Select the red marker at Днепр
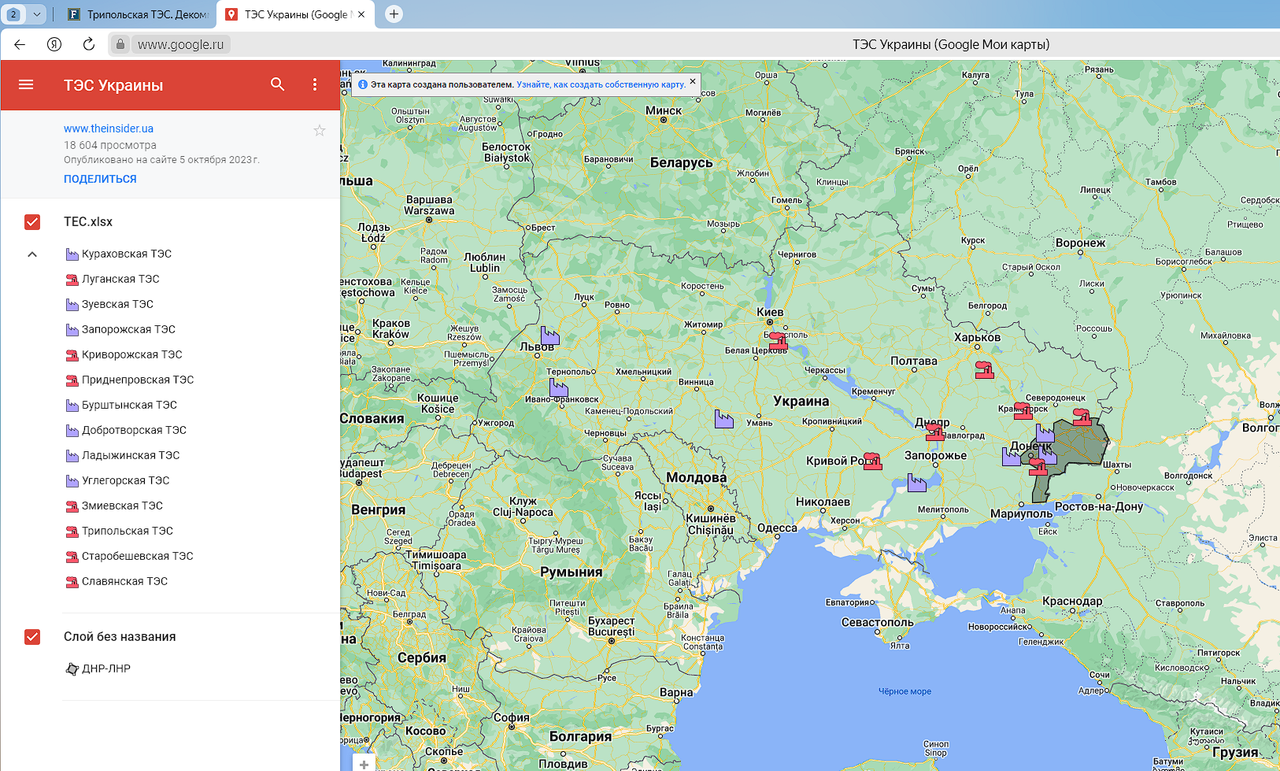The width and height of the screenshot is (1280, 771). point(935,431)
